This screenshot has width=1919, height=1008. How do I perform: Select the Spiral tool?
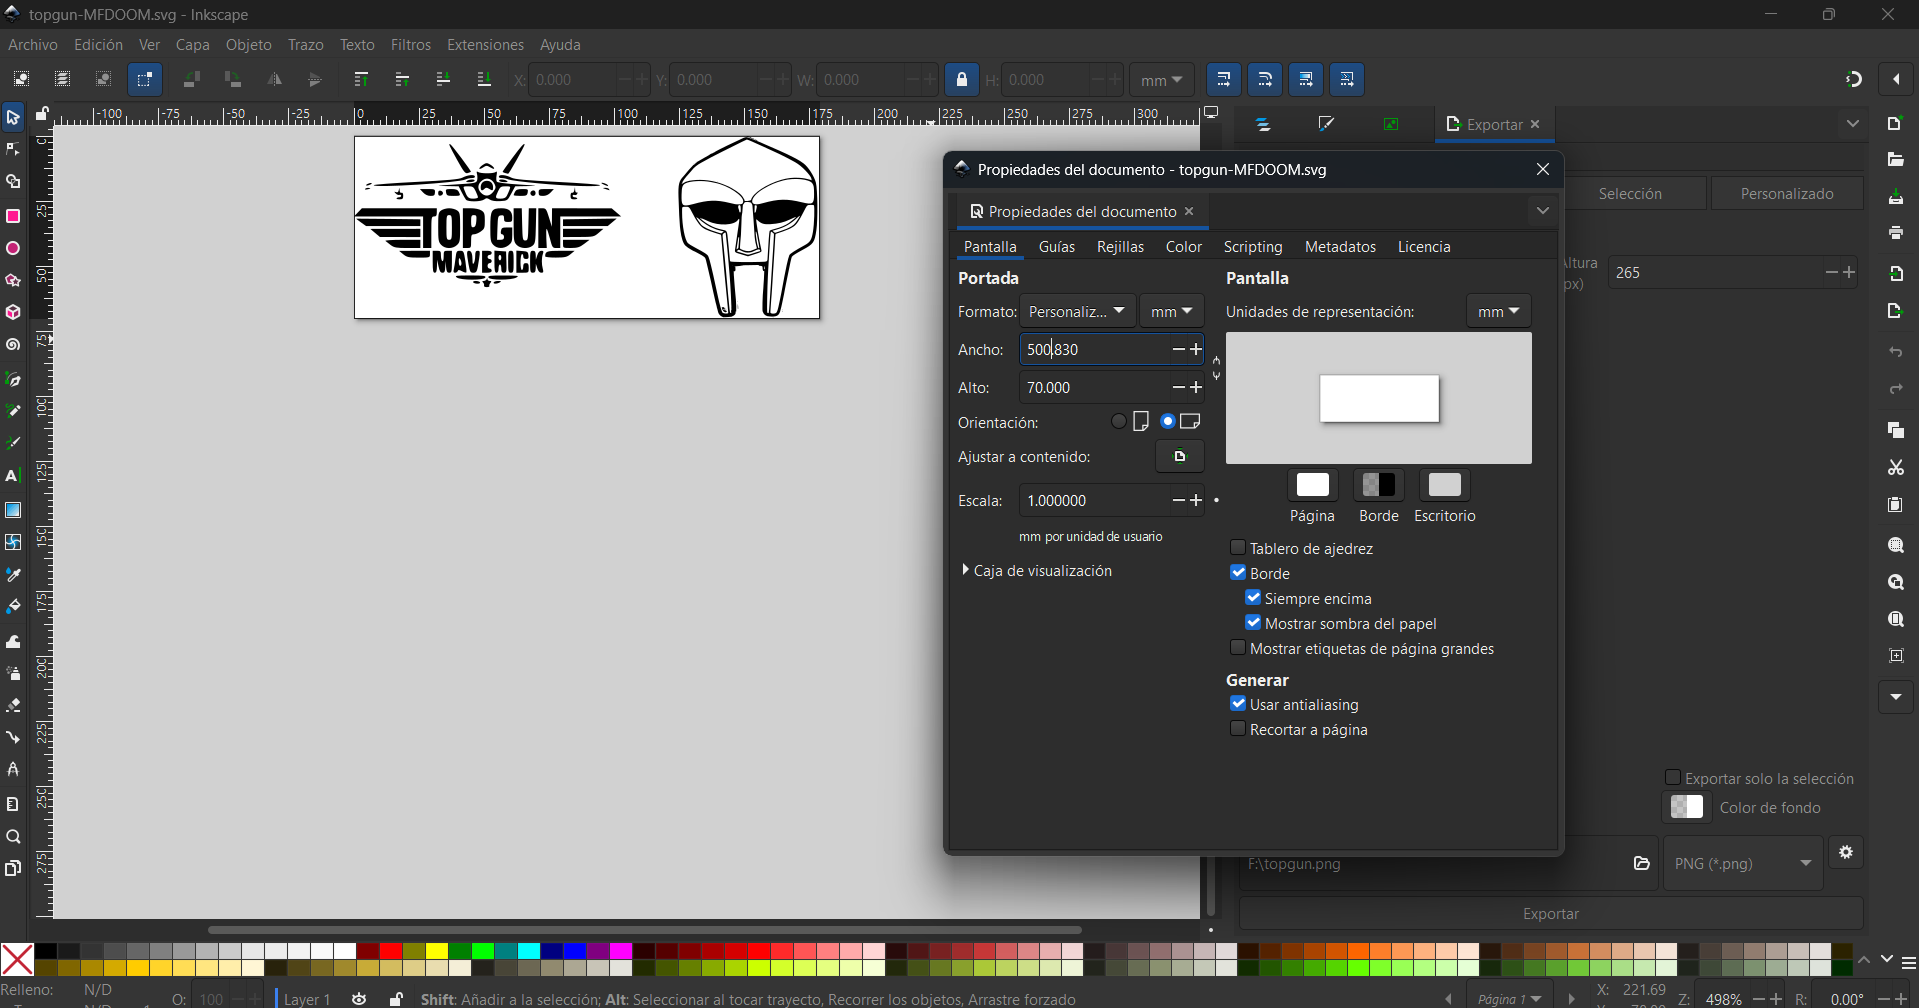[x=13, y=346]
